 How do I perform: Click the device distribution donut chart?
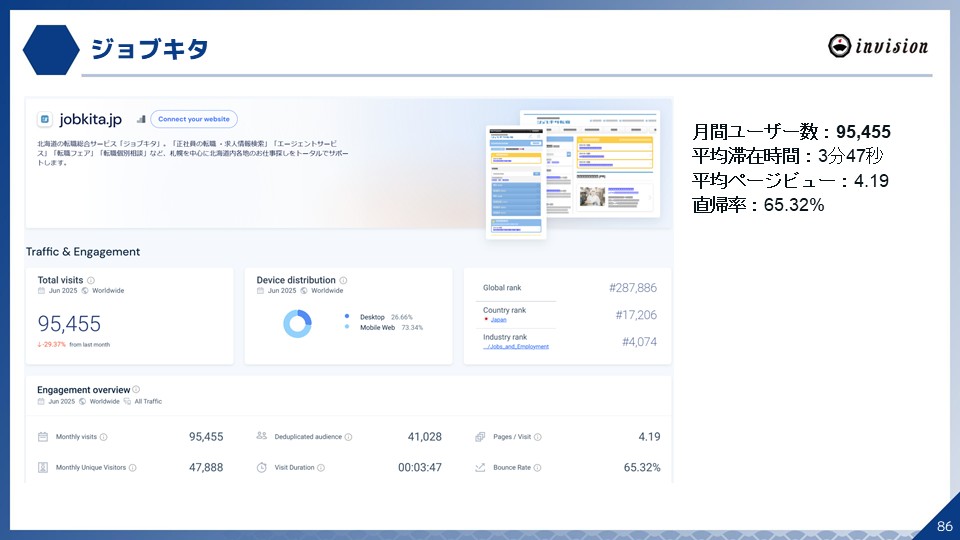298,323
